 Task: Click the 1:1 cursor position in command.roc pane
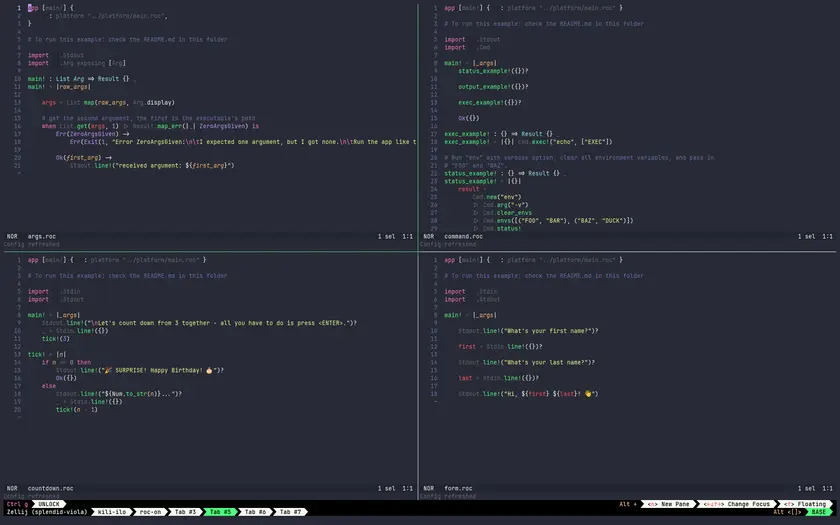[827, 236]
